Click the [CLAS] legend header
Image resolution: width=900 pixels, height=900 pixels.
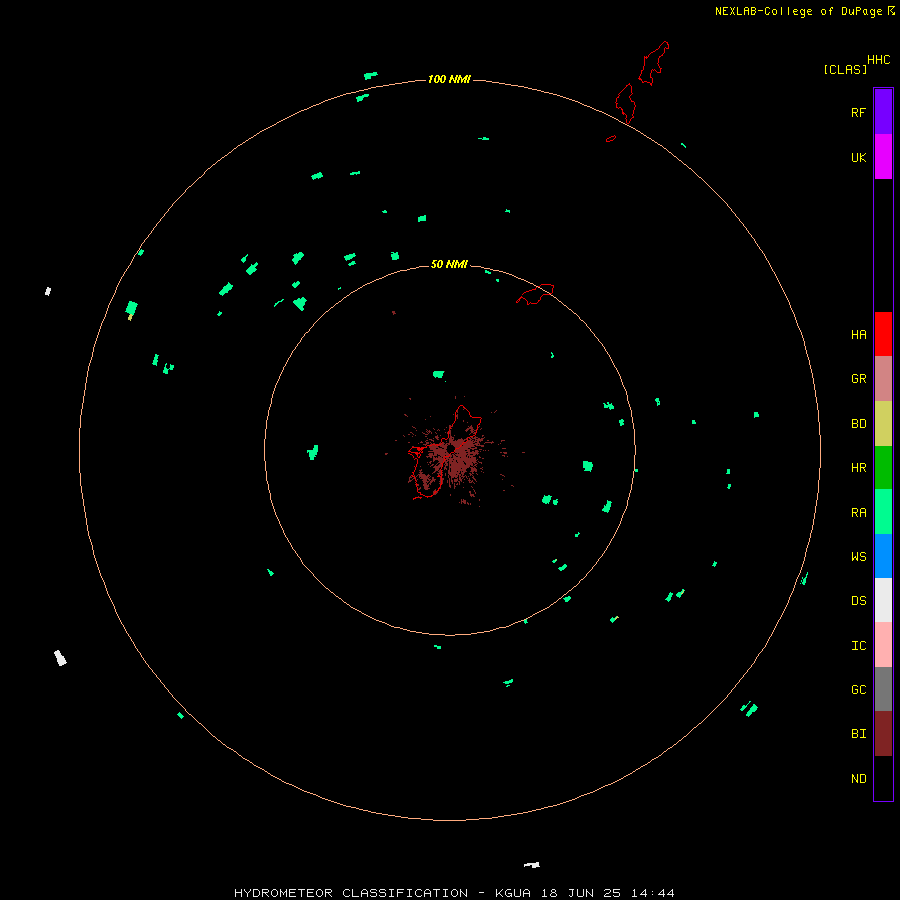pos(845,70)
